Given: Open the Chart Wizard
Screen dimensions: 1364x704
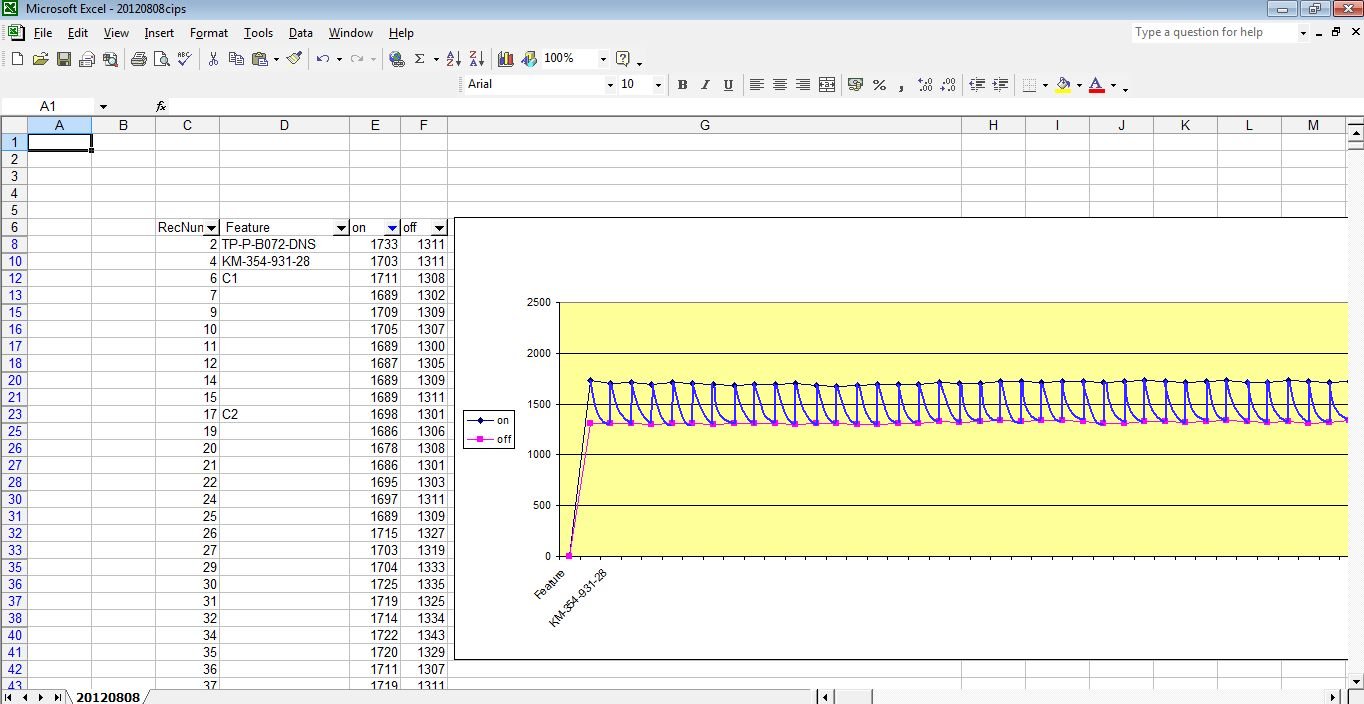Looking at the screenshot, I should [x=506, y=59].
